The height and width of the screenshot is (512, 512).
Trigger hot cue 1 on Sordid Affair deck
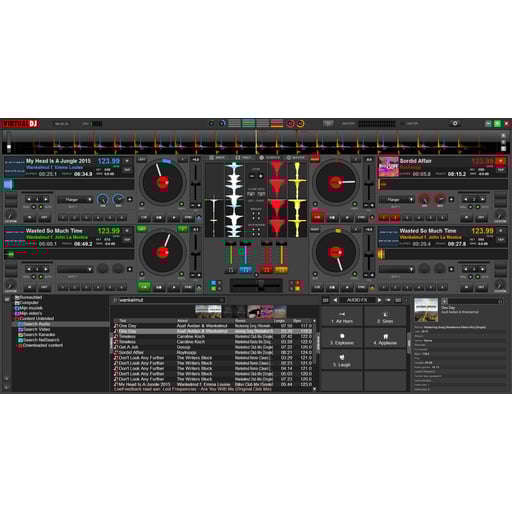[384, 218]
